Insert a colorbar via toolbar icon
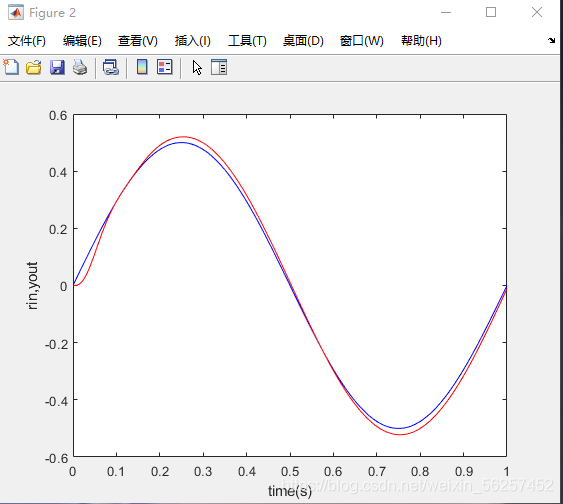 (x=142, y=67)
